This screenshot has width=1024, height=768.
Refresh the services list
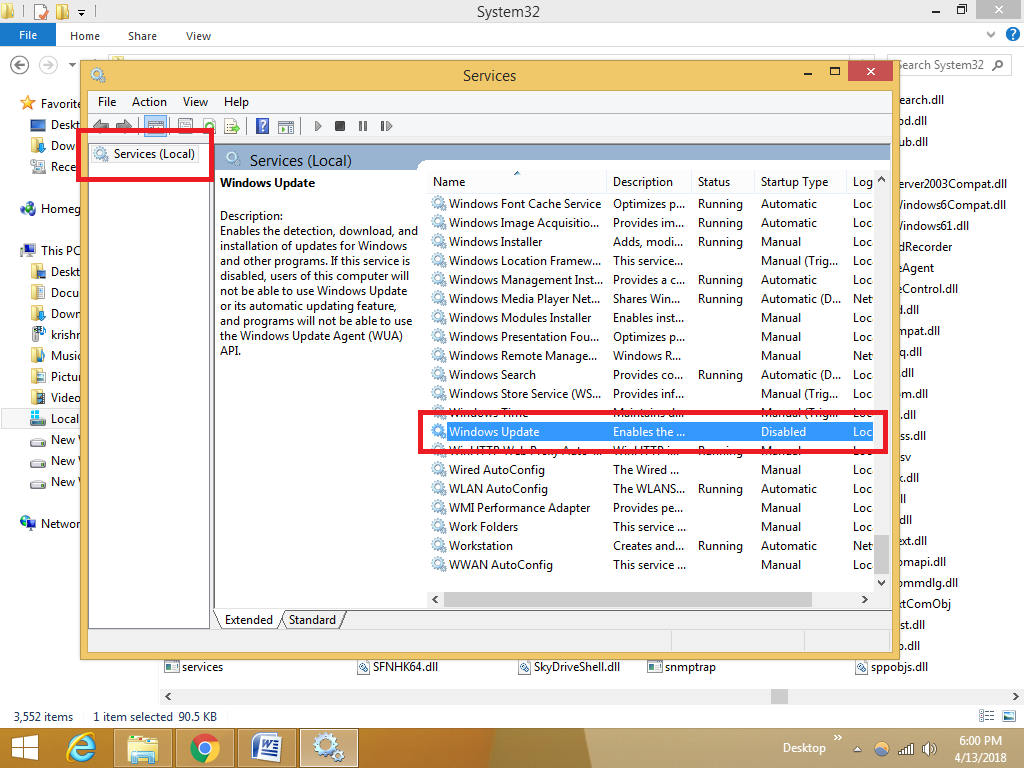210,125
